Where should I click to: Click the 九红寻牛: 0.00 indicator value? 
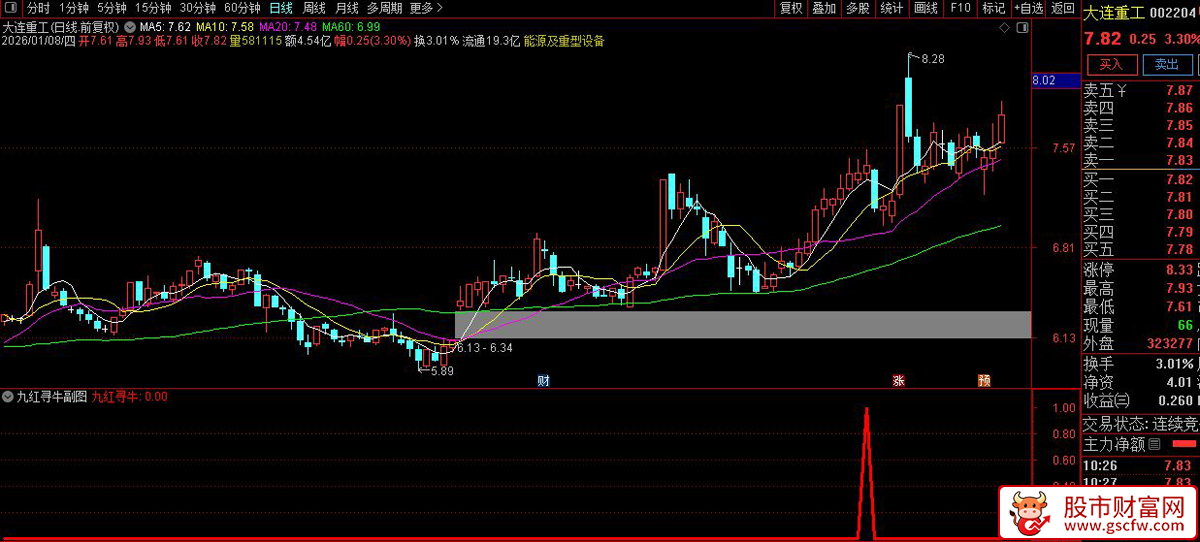(130, 396)
